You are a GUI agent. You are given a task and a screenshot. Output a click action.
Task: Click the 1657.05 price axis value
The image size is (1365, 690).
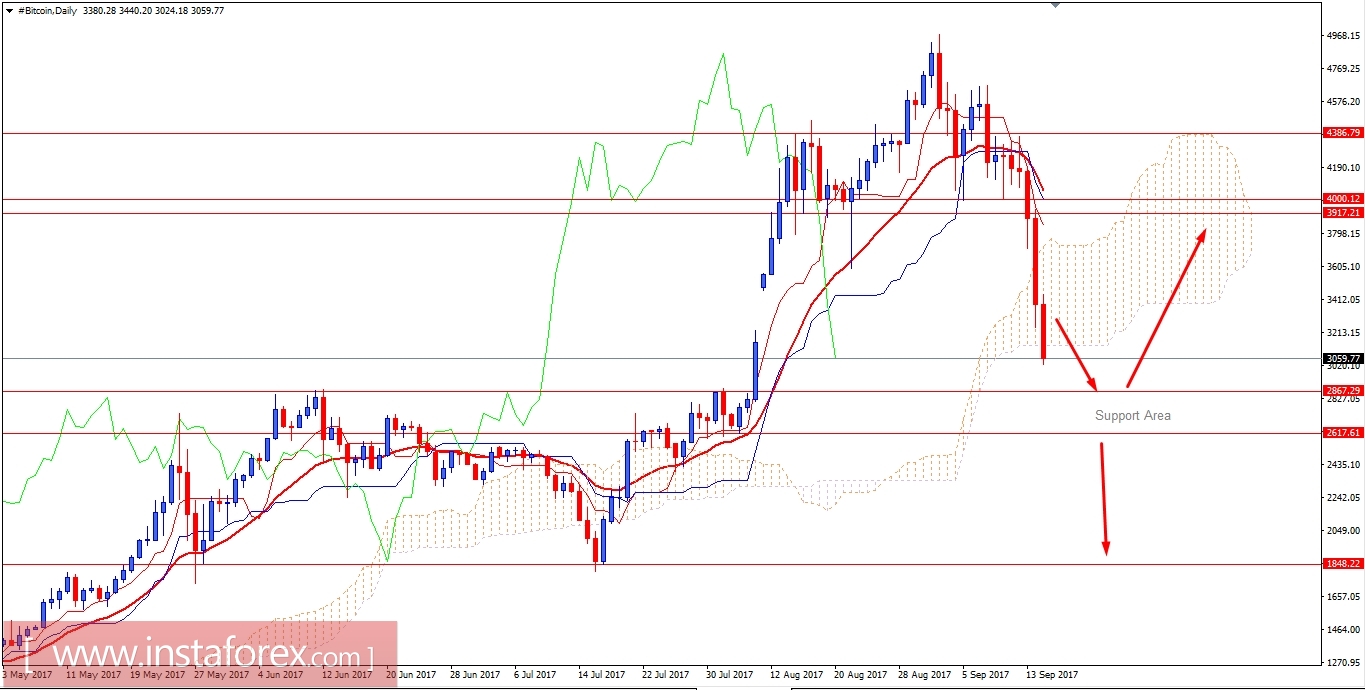point(1343,597)
